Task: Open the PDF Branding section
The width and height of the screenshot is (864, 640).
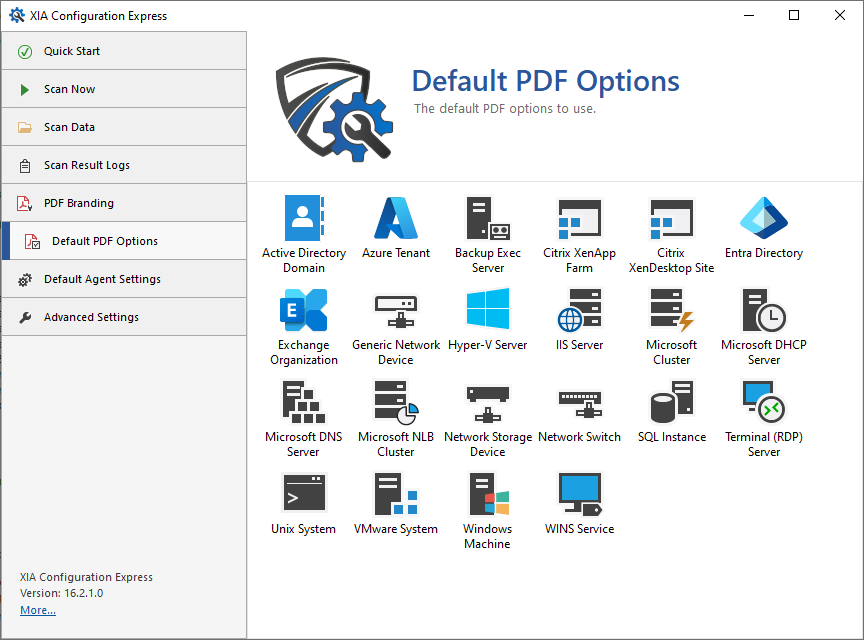Action: [x=124, y=203]
